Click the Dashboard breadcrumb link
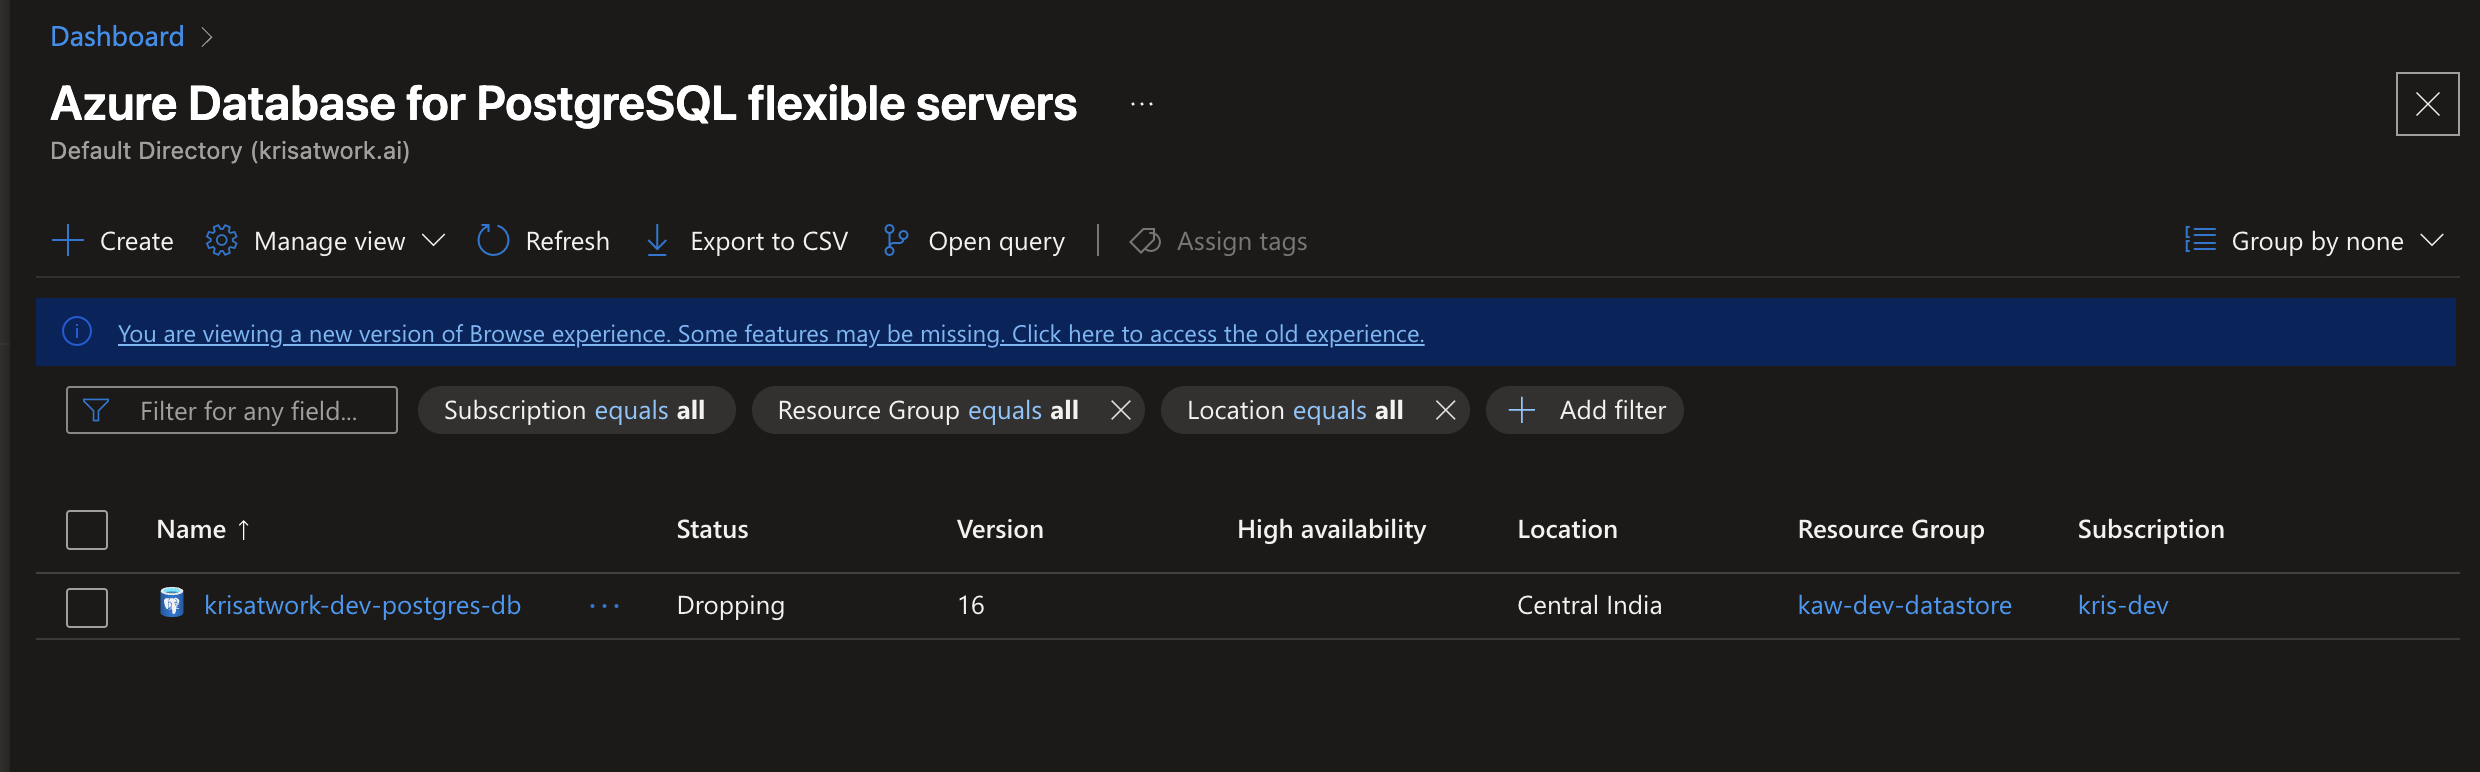 tap(117, 37)
